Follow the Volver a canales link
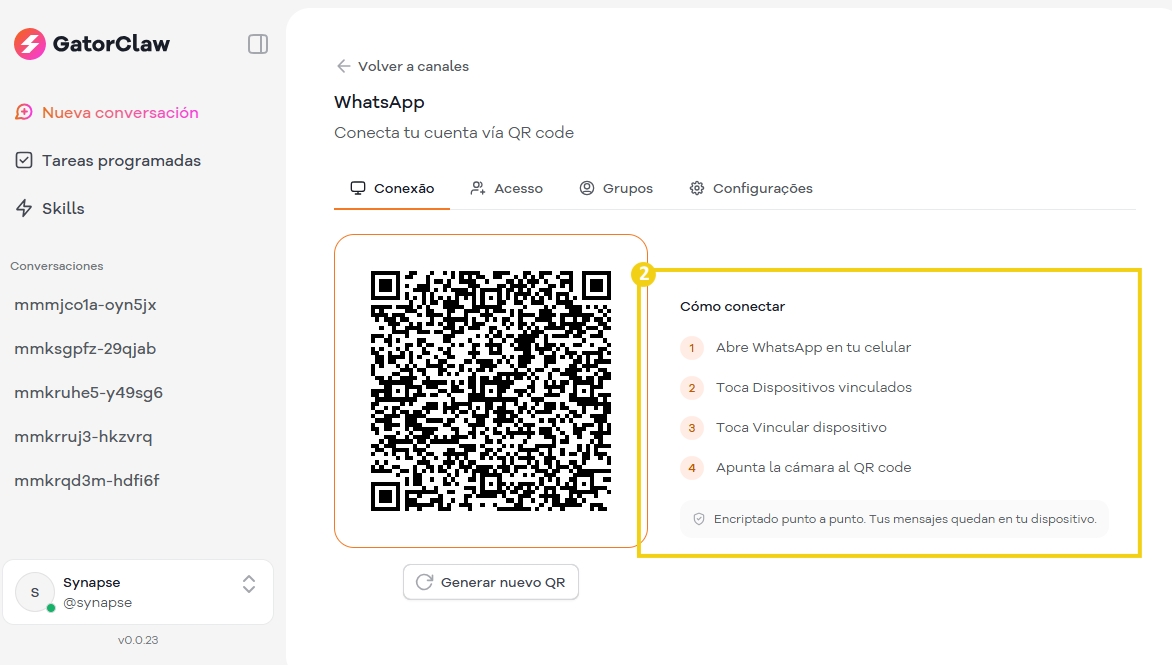This screenshot has width=1172, height=665. tap(413, 66)
